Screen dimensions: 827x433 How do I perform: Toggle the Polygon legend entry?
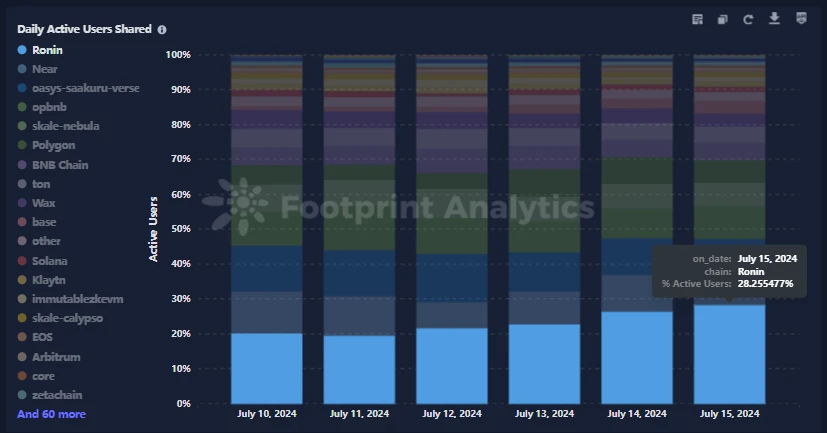[x=46, y=145]
